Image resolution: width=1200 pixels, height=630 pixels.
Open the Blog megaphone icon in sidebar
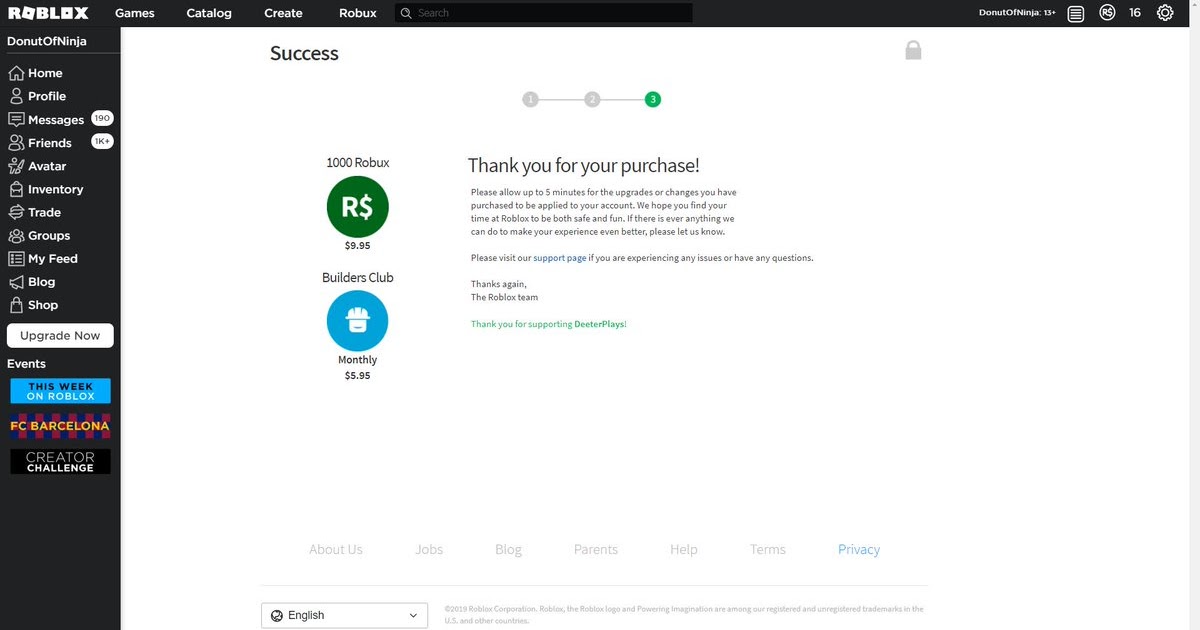tap(16, 282)
